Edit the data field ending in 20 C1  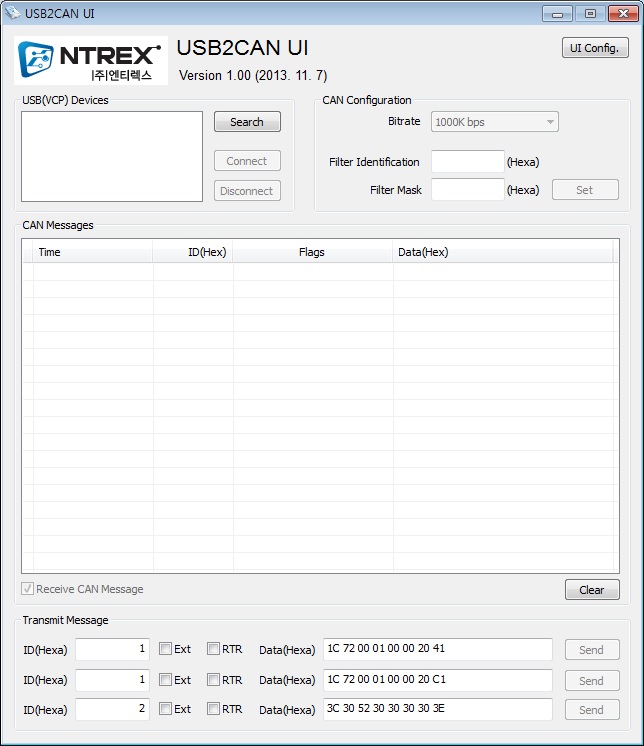(437, 680)
